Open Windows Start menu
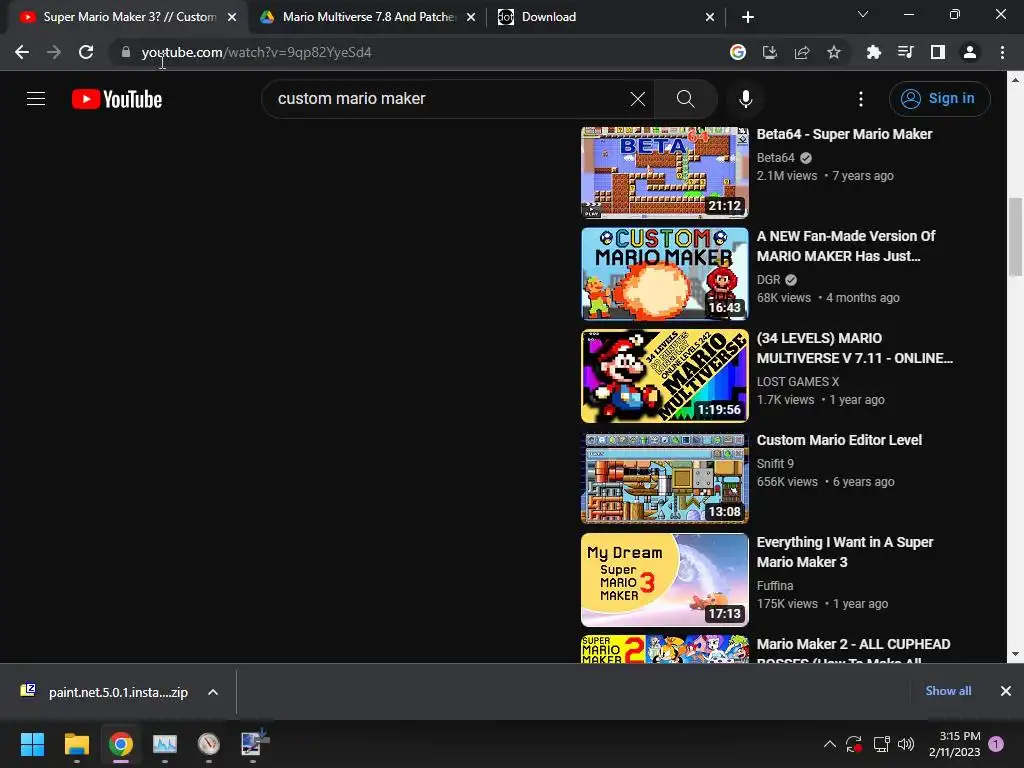Screen dimensions: 1024x768 click(x=32, y=744)
